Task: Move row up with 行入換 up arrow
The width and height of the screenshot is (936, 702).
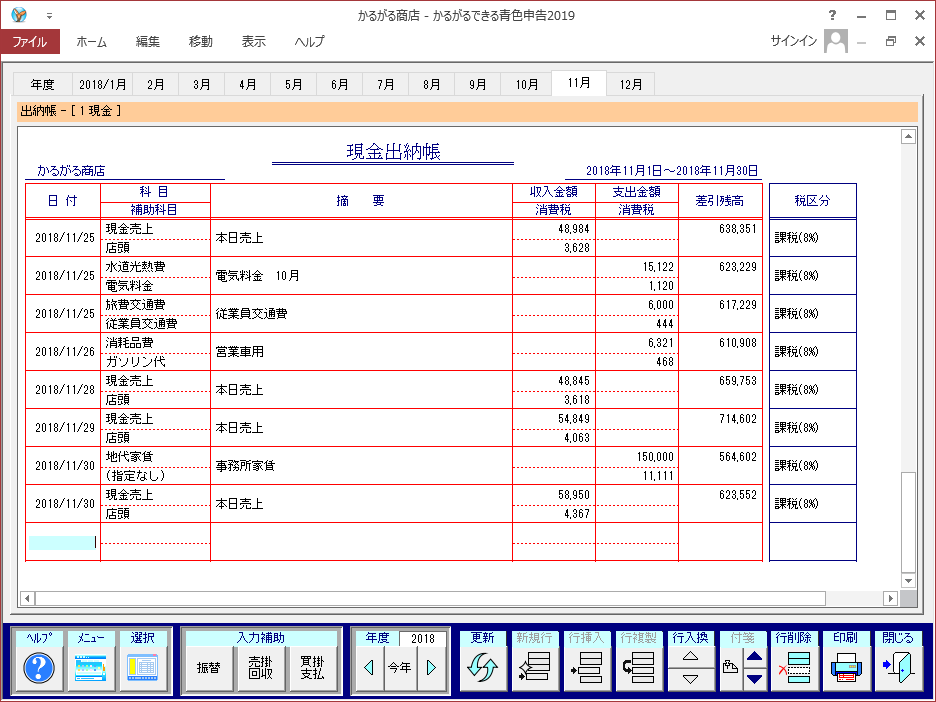Action: tap(690, 657)
